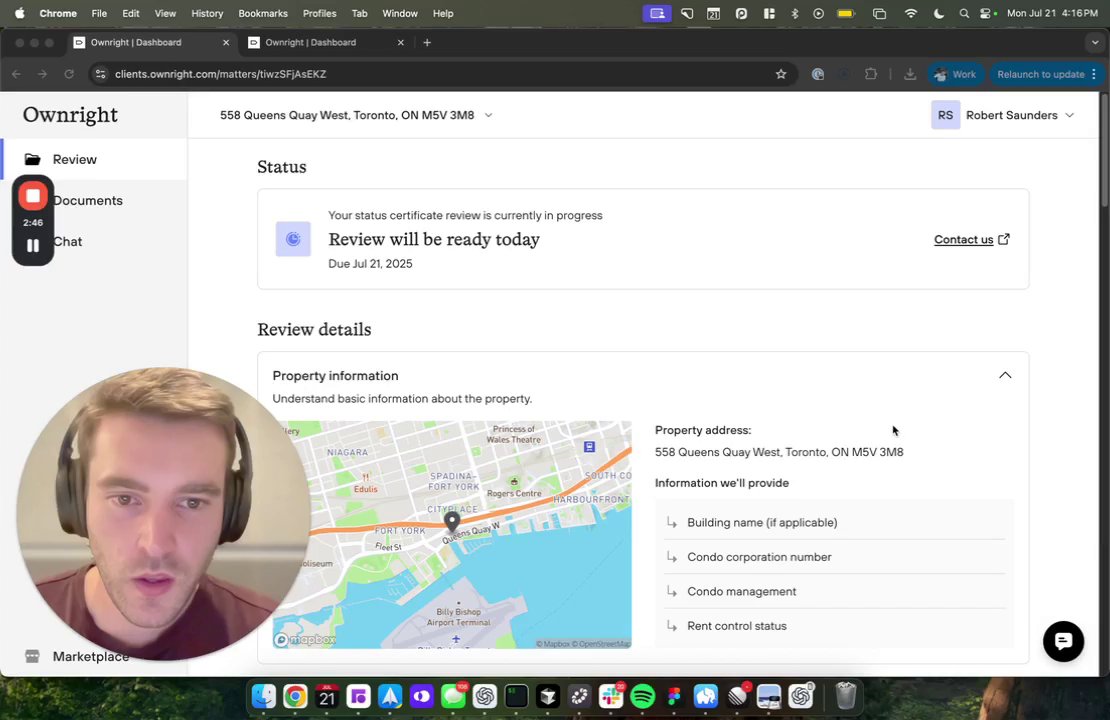1110x720 pixels.
Task: Open a new Chrome tab
Action: (x=427, y=42)
